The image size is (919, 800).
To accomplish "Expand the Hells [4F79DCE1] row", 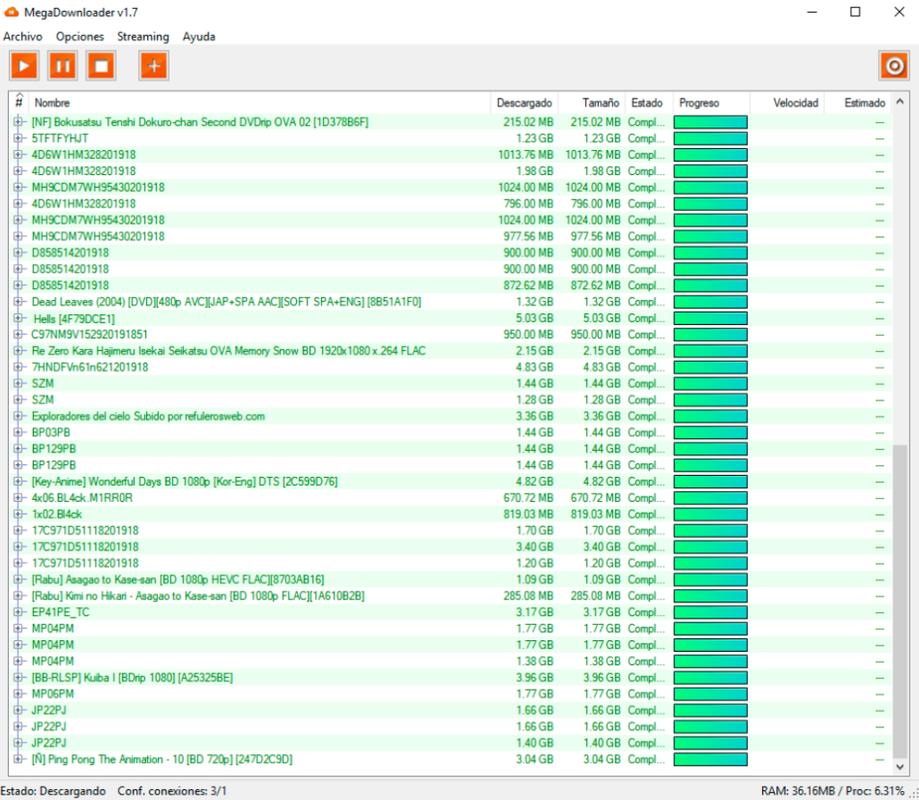I will [18, 318].
